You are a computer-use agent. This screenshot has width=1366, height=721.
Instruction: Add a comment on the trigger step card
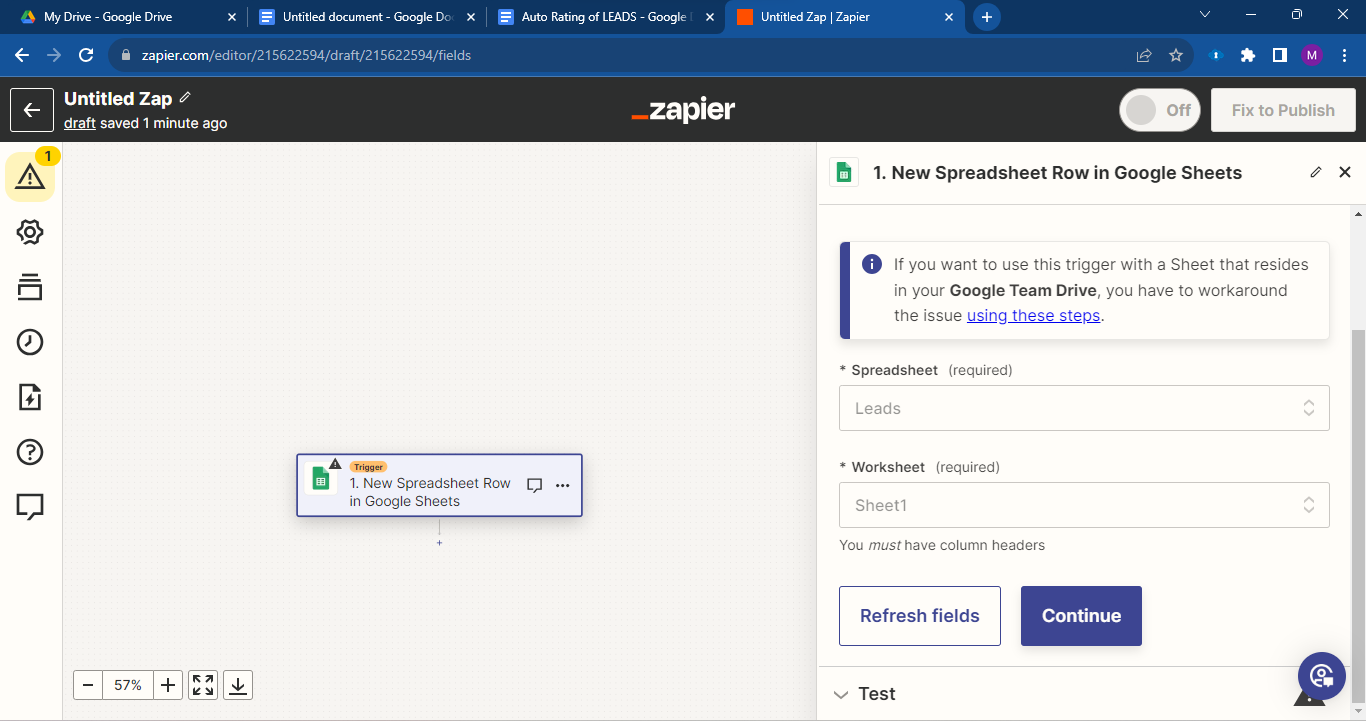tap(534, 485)
